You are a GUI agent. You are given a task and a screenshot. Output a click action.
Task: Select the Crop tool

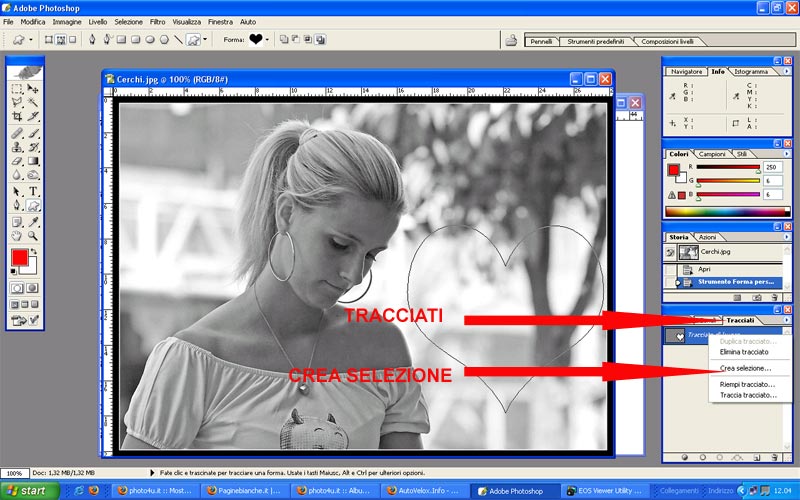click(x=17, y=116)
